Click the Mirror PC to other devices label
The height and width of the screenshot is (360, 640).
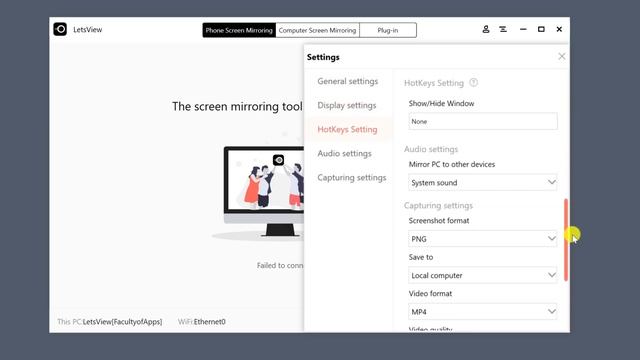pyautogui.click(x=452, y=164)
